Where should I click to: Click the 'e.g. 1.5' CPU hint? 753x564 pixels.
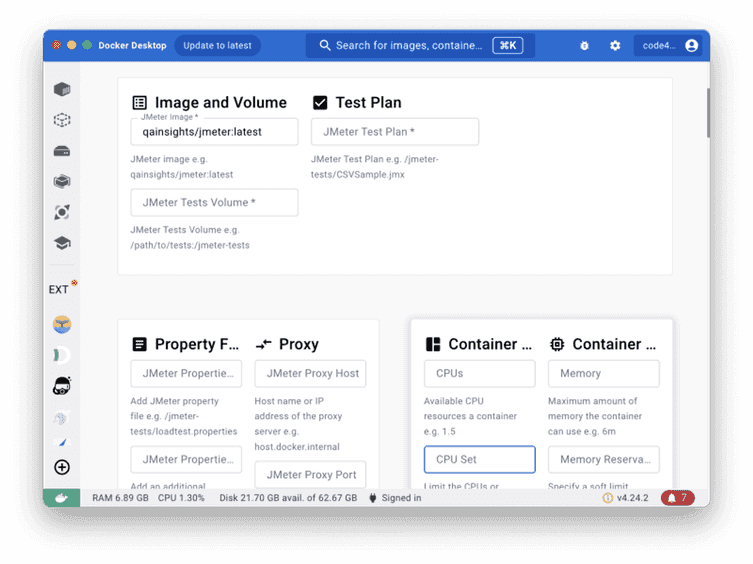tap(439, 432)
